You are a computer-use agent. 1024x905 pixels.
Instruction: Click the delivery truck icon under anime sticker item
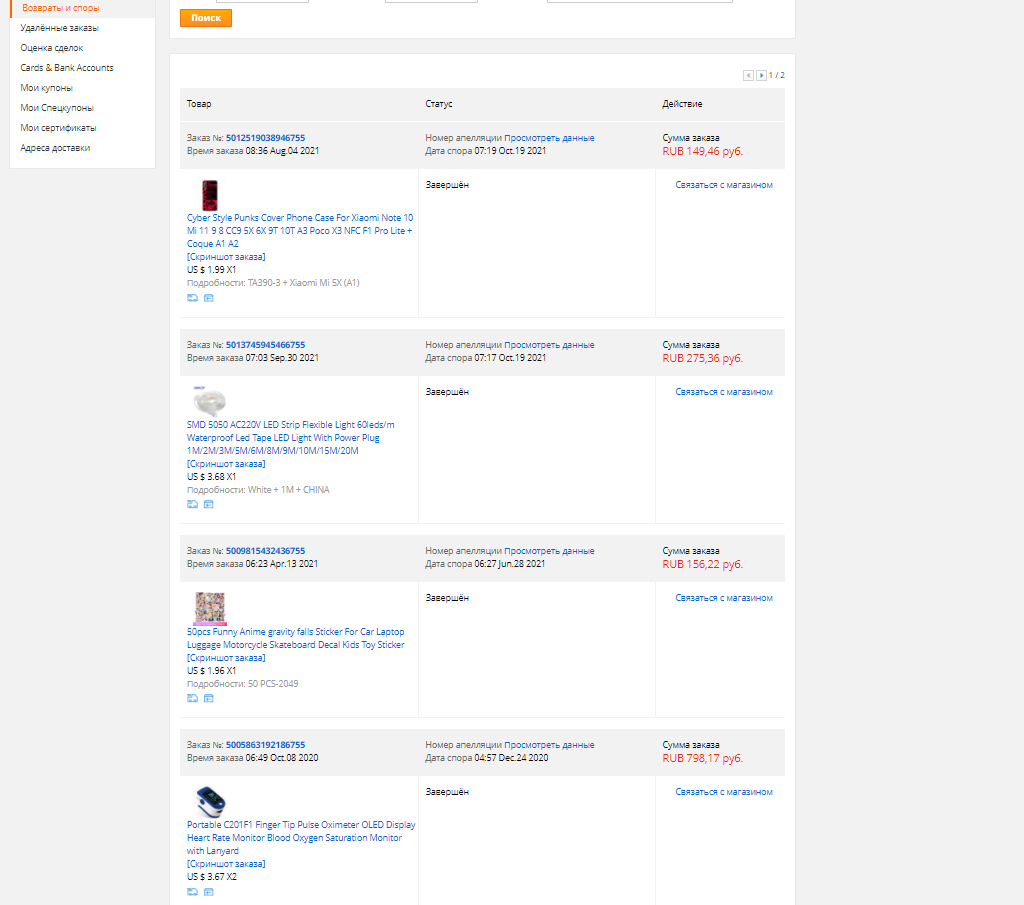[x=192, y=699]
